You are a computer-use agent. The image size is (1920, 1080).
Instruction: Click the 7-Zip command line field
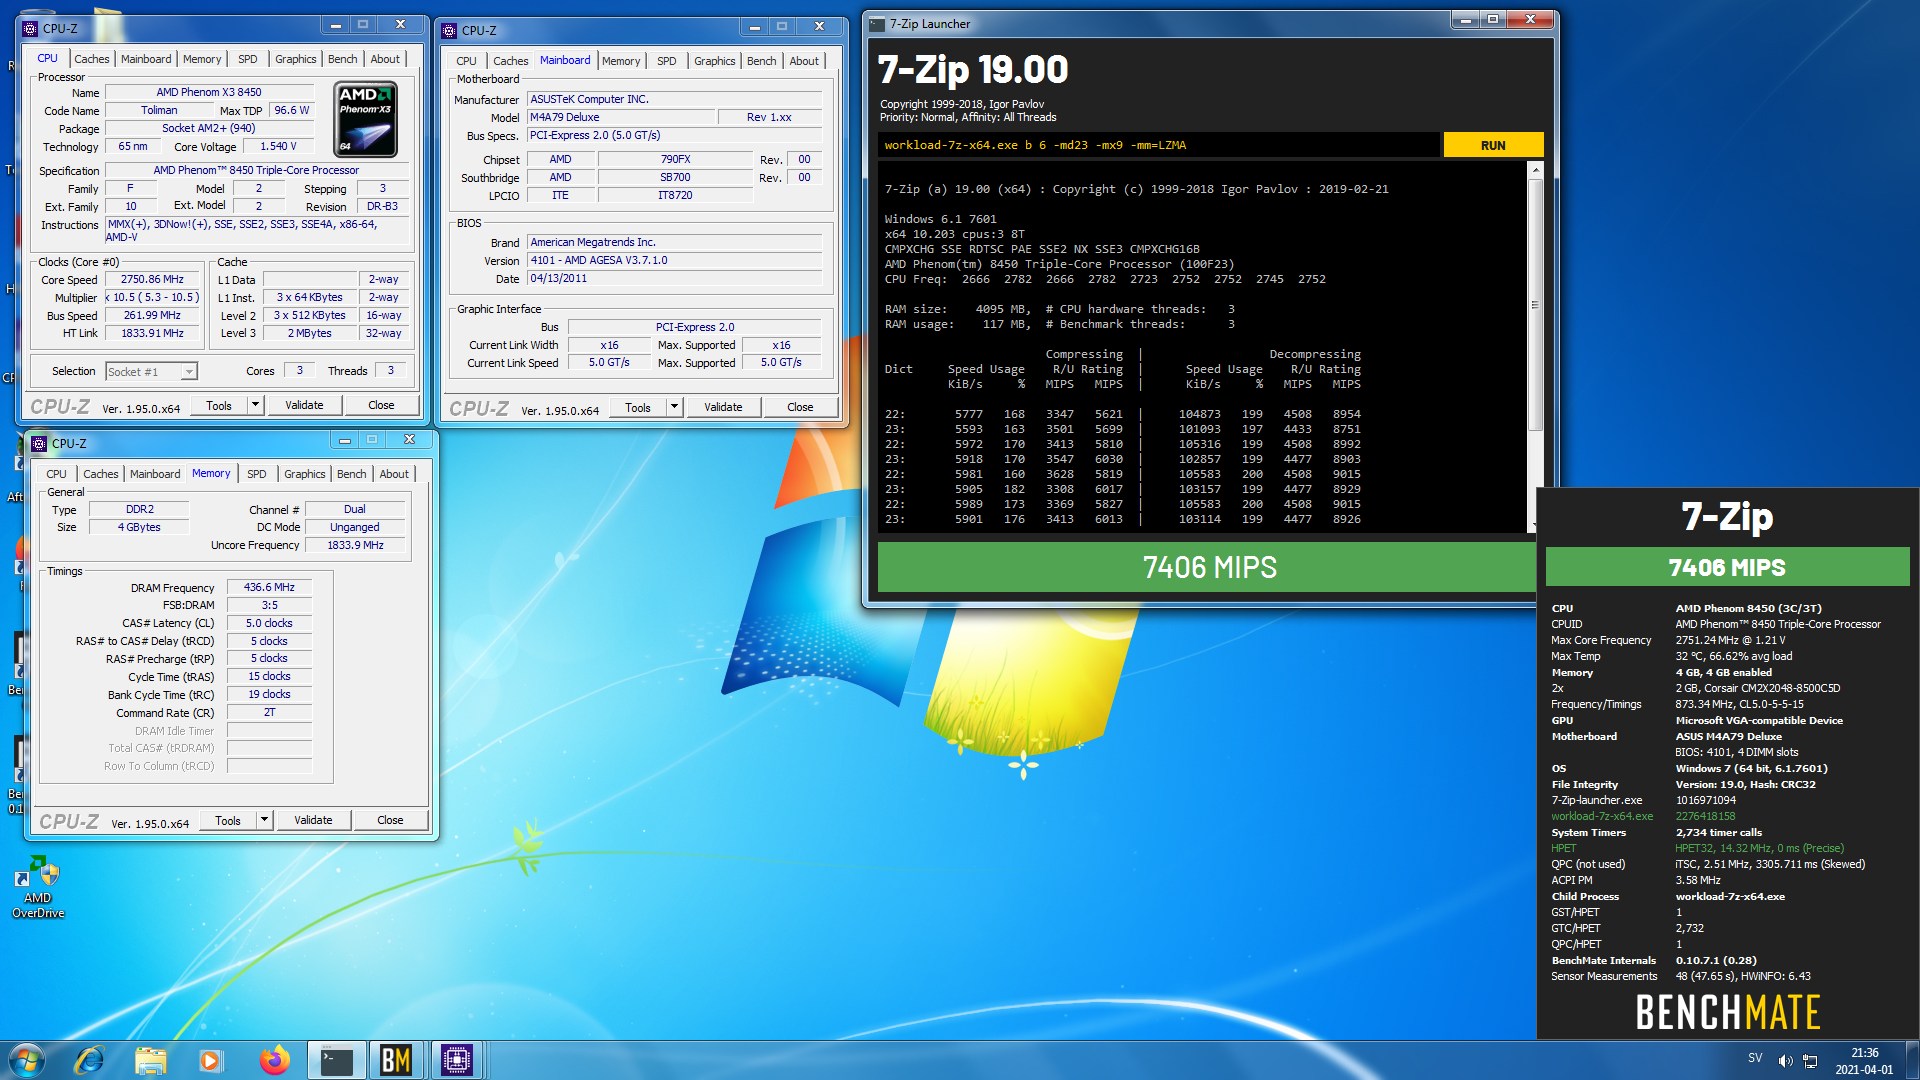point(1158,145)
